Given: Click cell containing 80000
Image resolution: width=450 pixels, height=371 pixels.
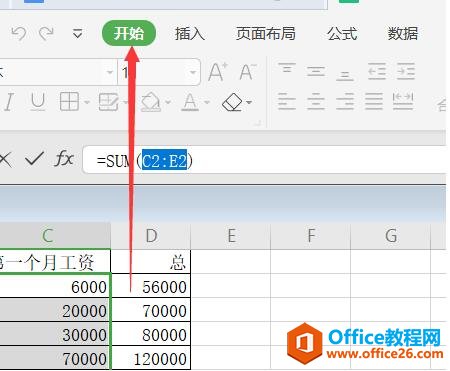Looking at the screenshot, I should point(151,334).
